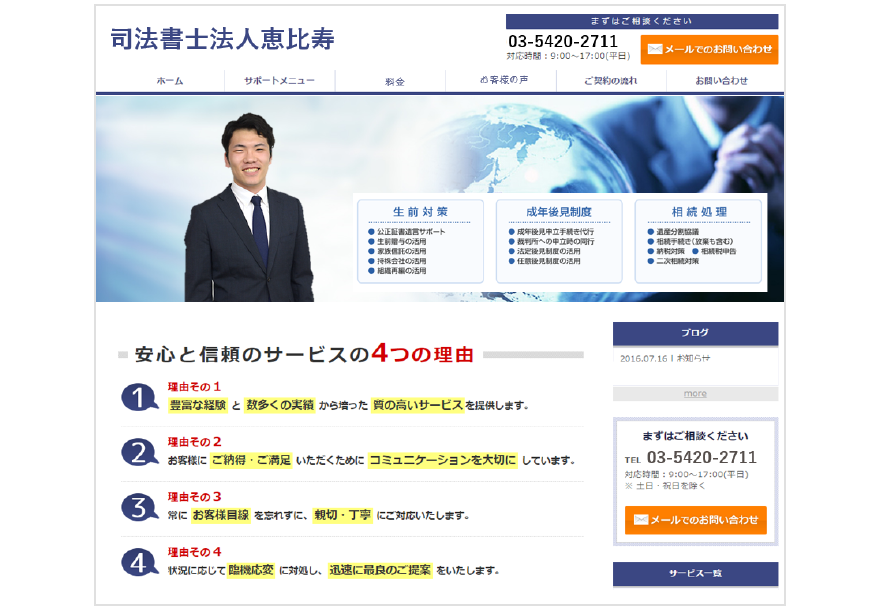Click the 相続処理 banner panel

[698, 241]
